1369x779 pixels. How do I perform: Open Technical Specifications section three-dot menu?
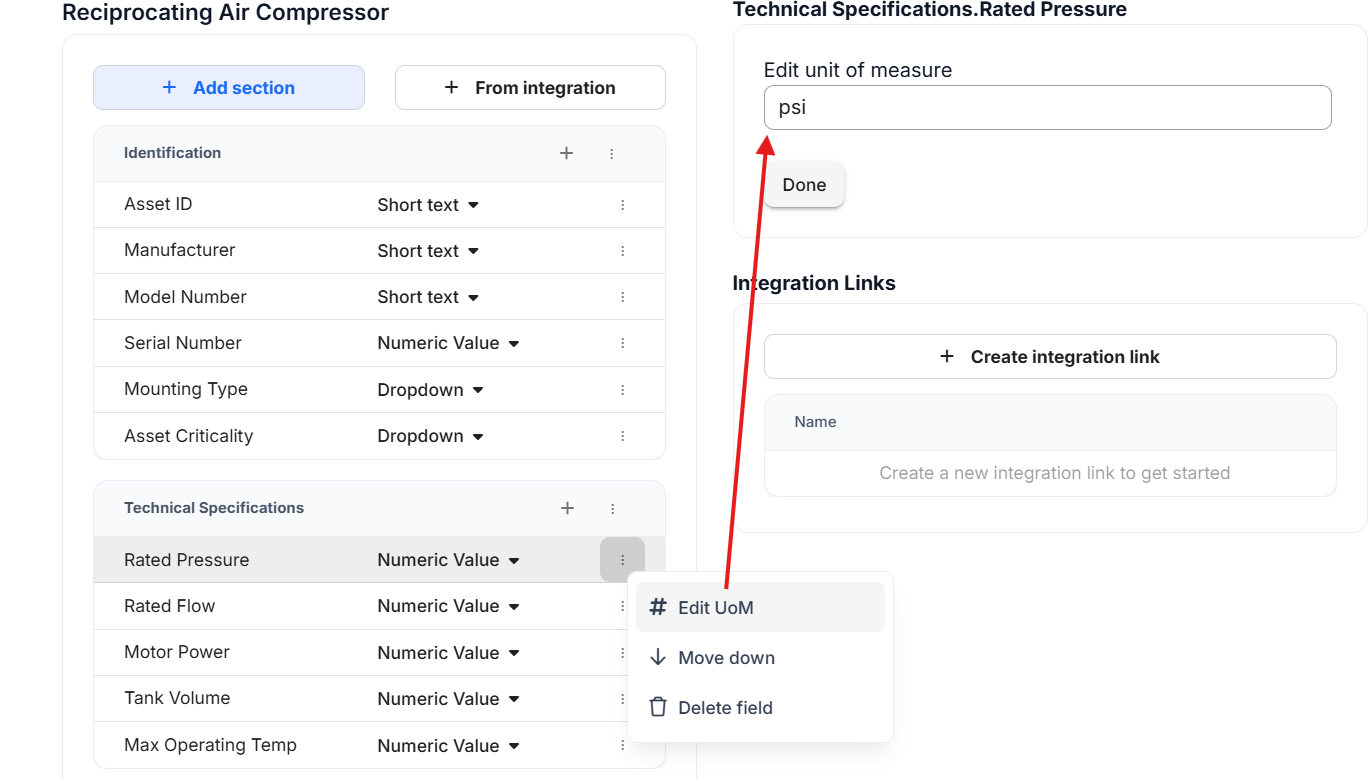point(613,508)
